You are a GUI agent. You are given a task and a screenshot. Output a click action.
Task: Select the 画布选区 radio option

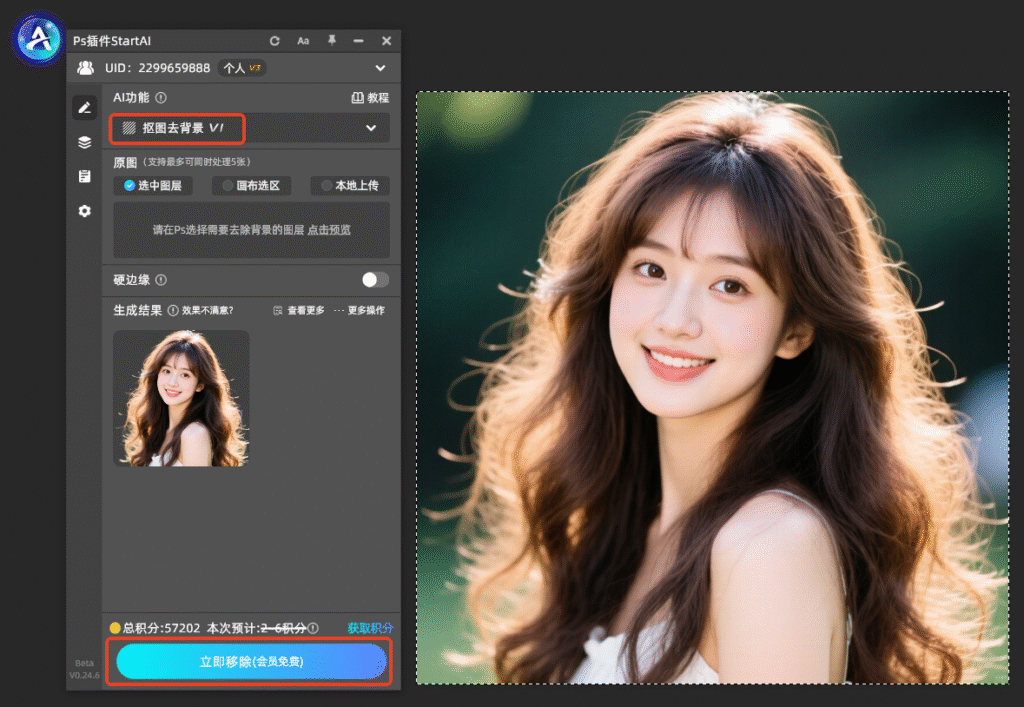[x=251, y=185]
